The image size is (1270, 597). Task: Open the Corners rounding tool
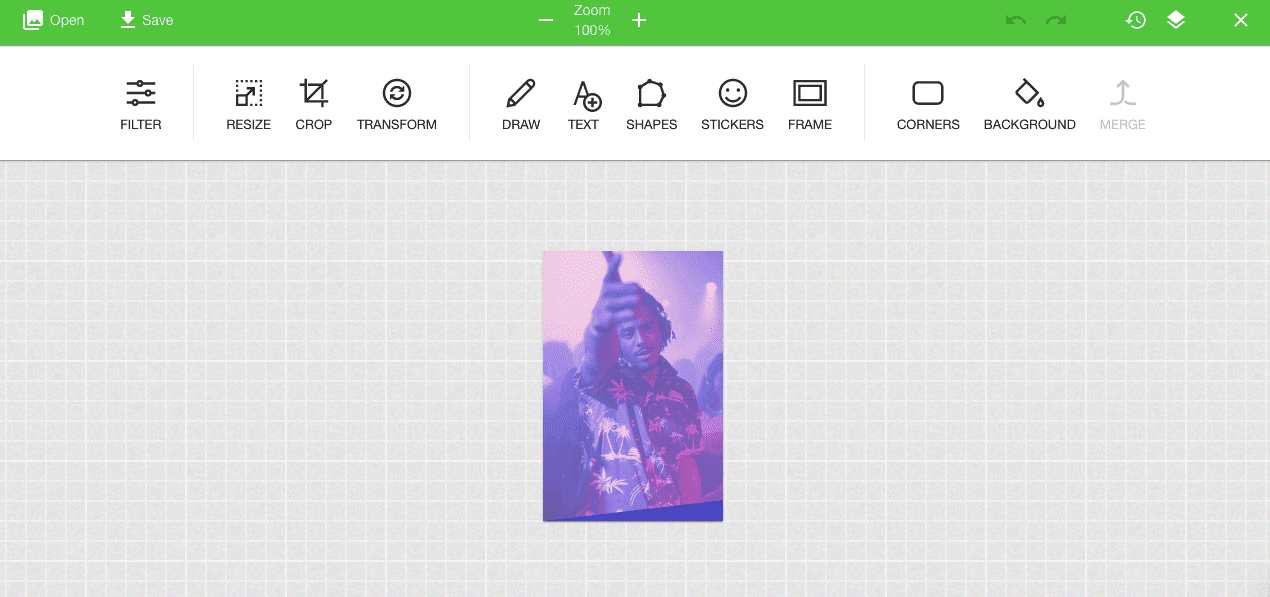point(928,104)
